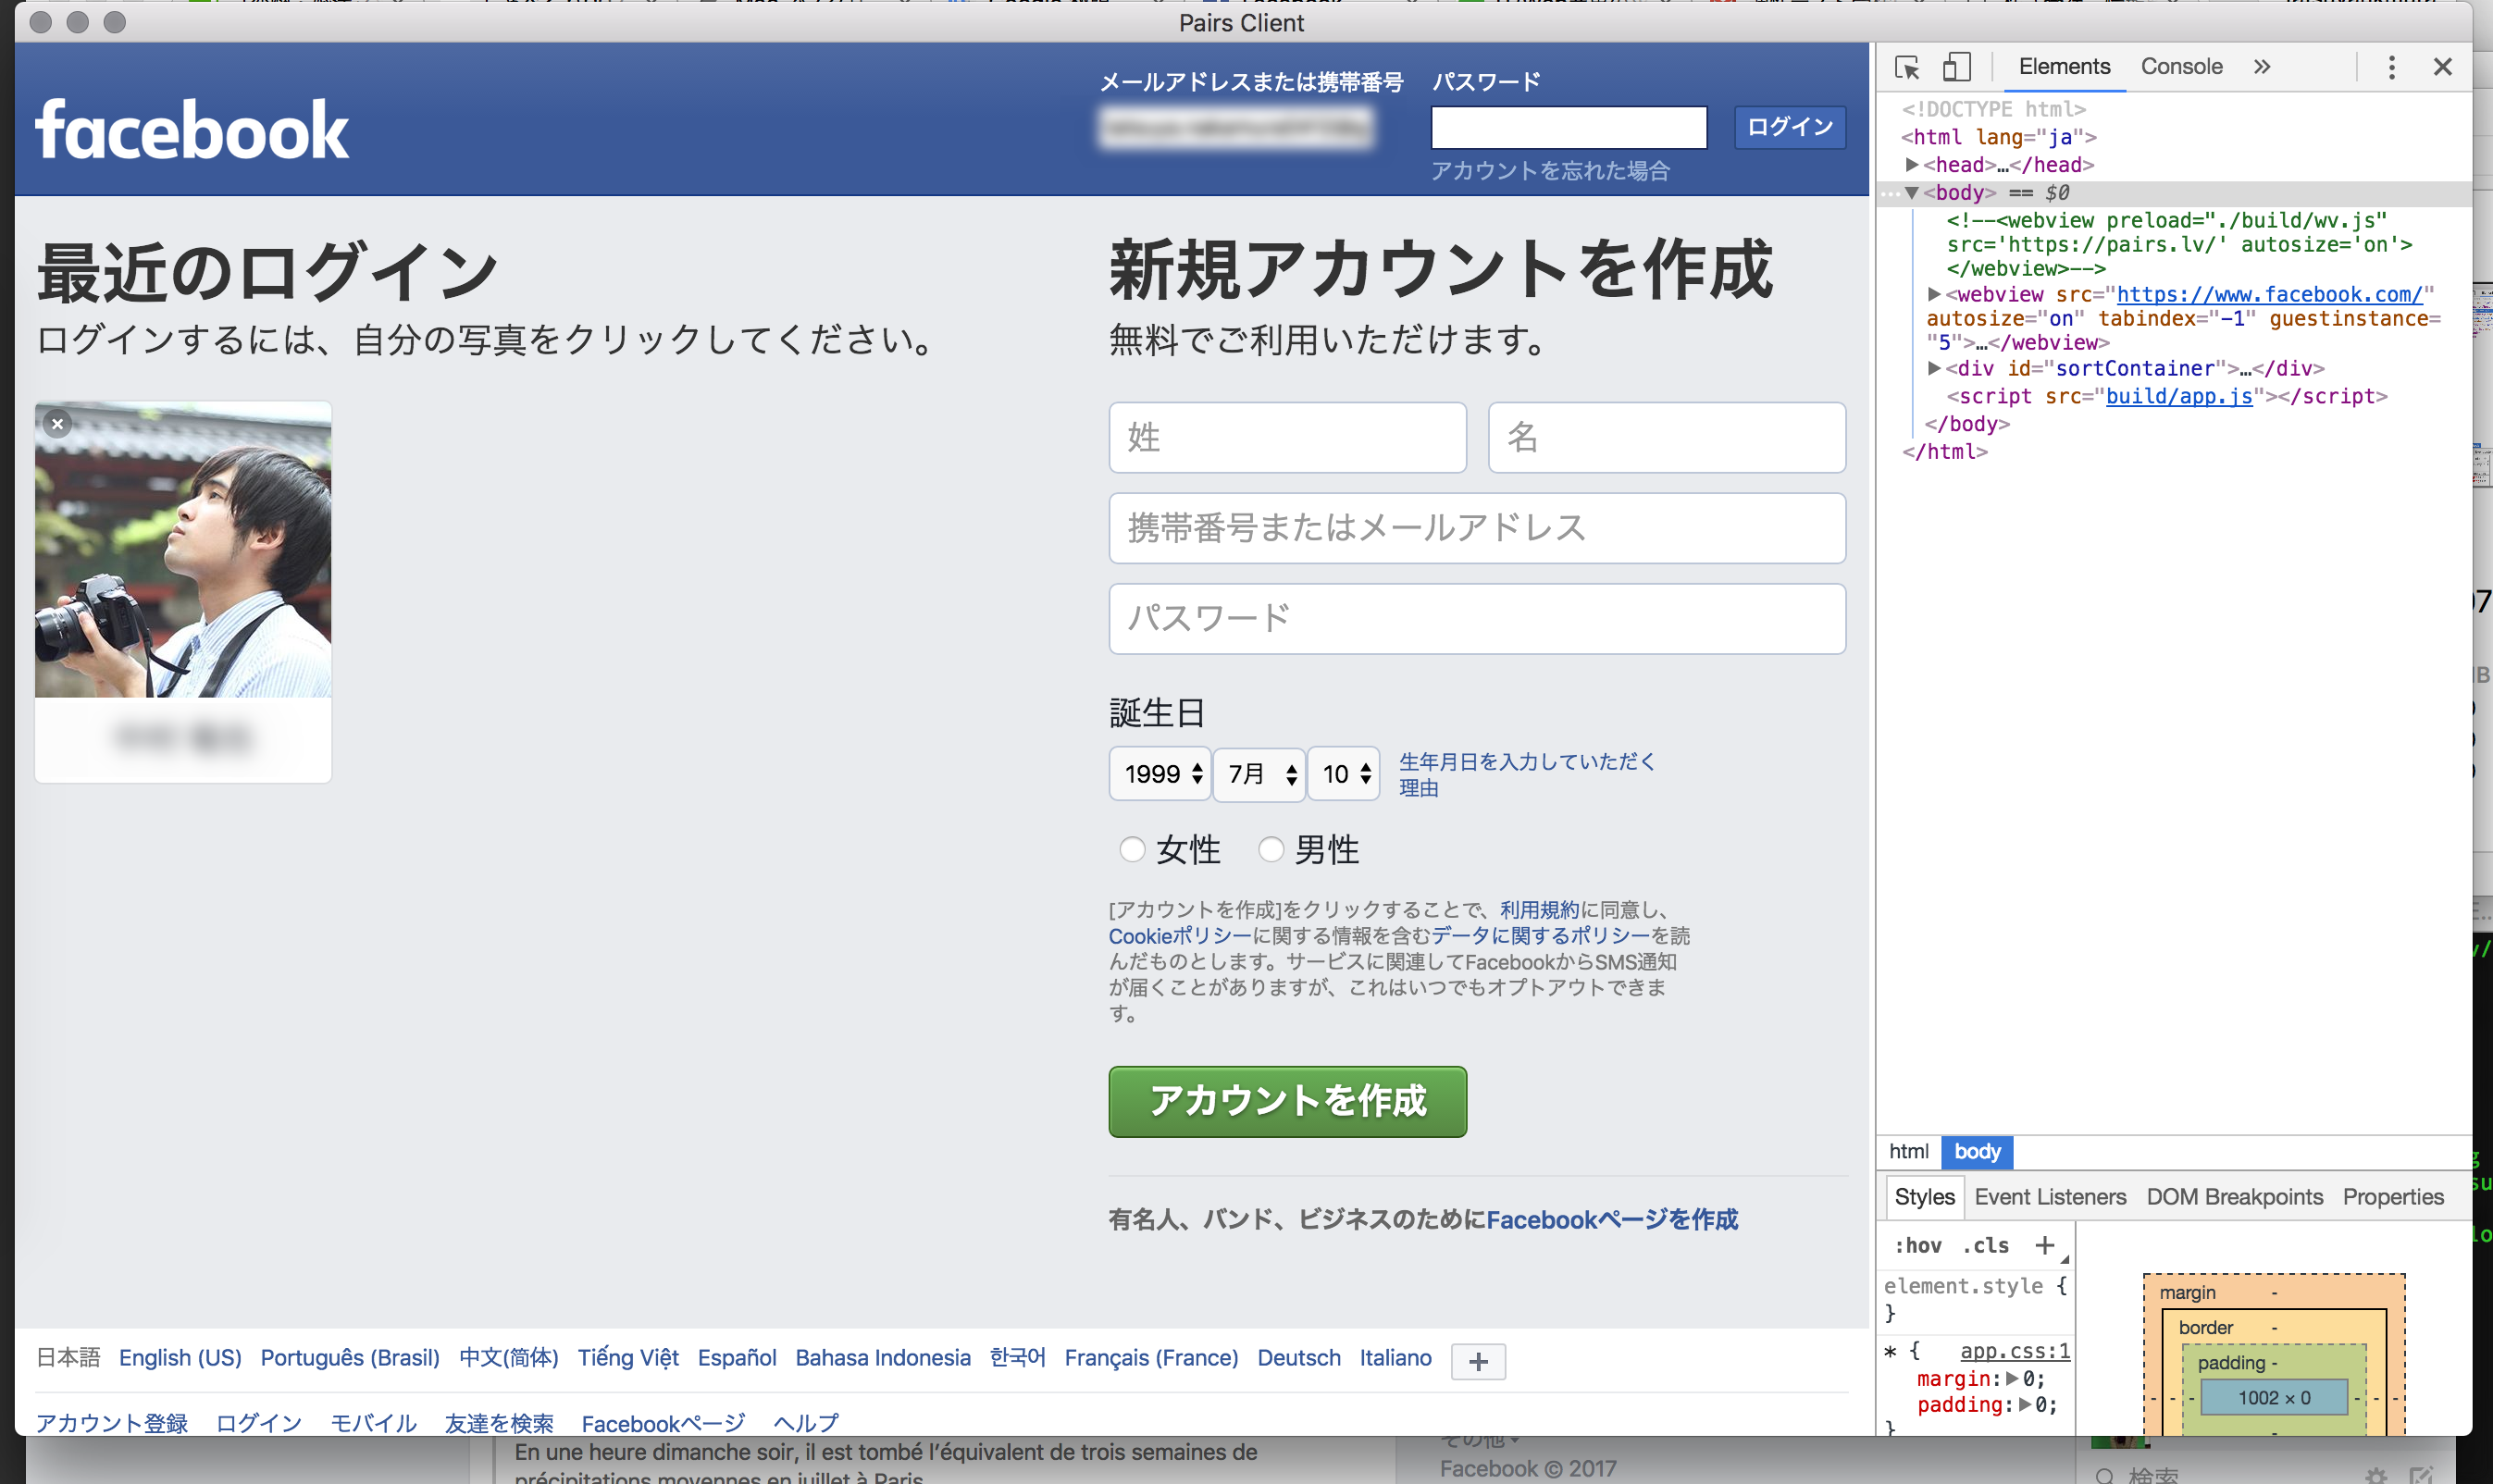Open the Event Listeners tab

coord(2050,1197)
